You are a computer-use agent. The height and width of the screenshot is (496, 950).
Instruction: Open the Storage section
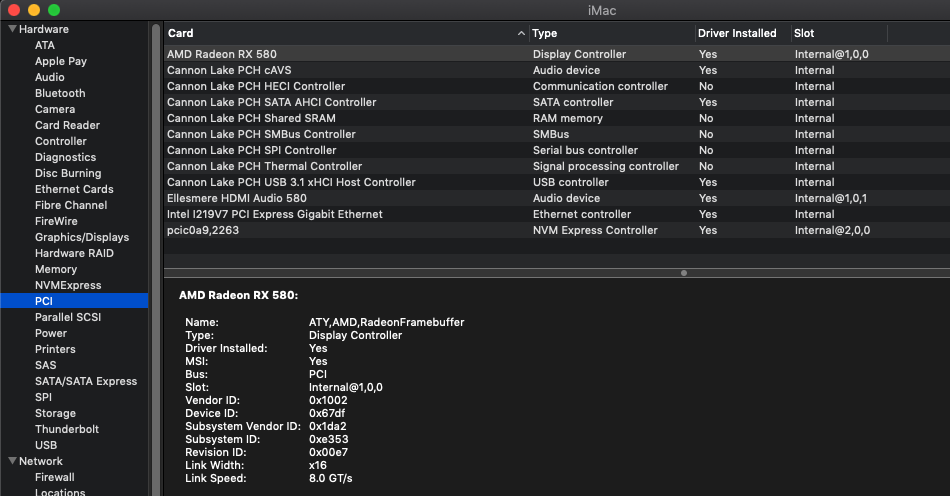[55, 414]
